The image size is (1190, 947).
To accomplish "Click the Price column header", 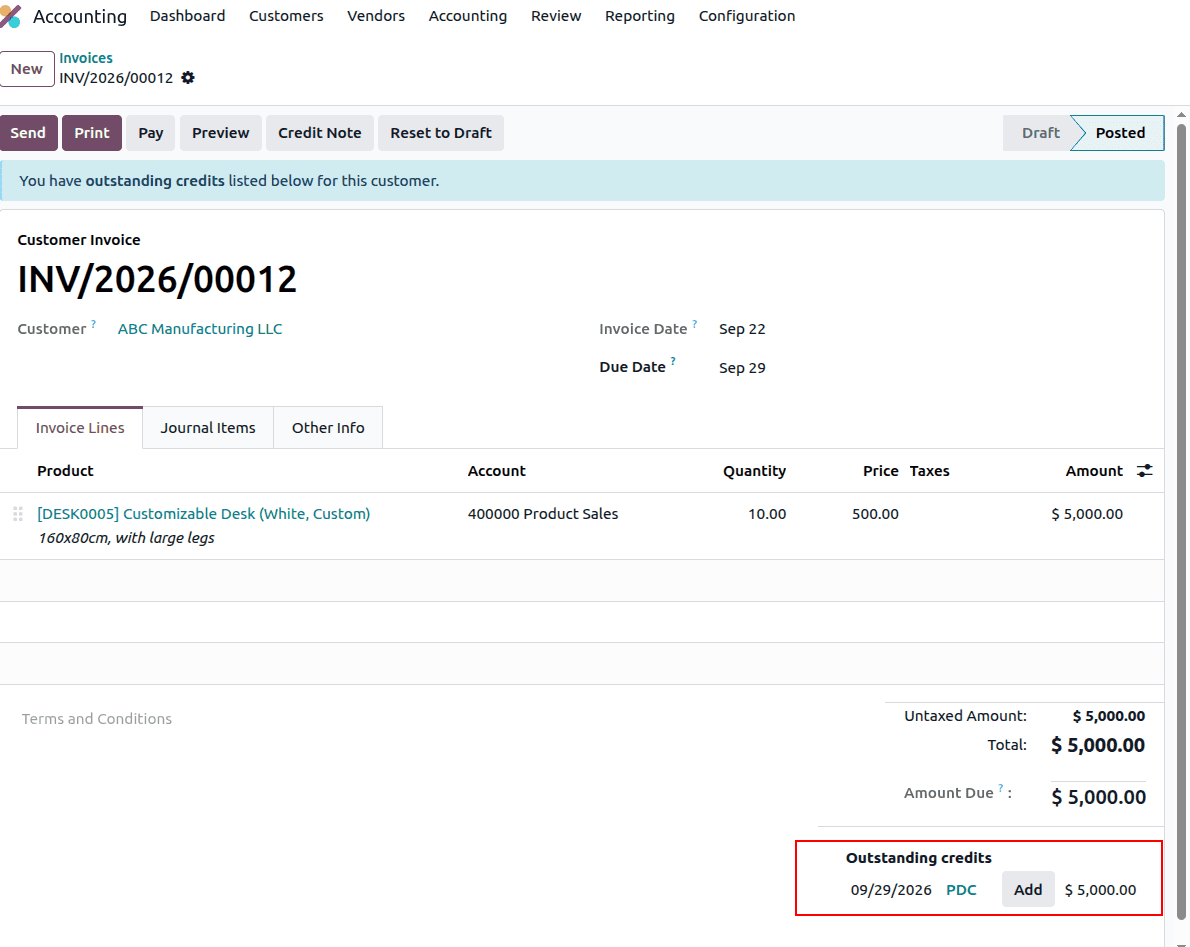I will [x=880, y=470].
